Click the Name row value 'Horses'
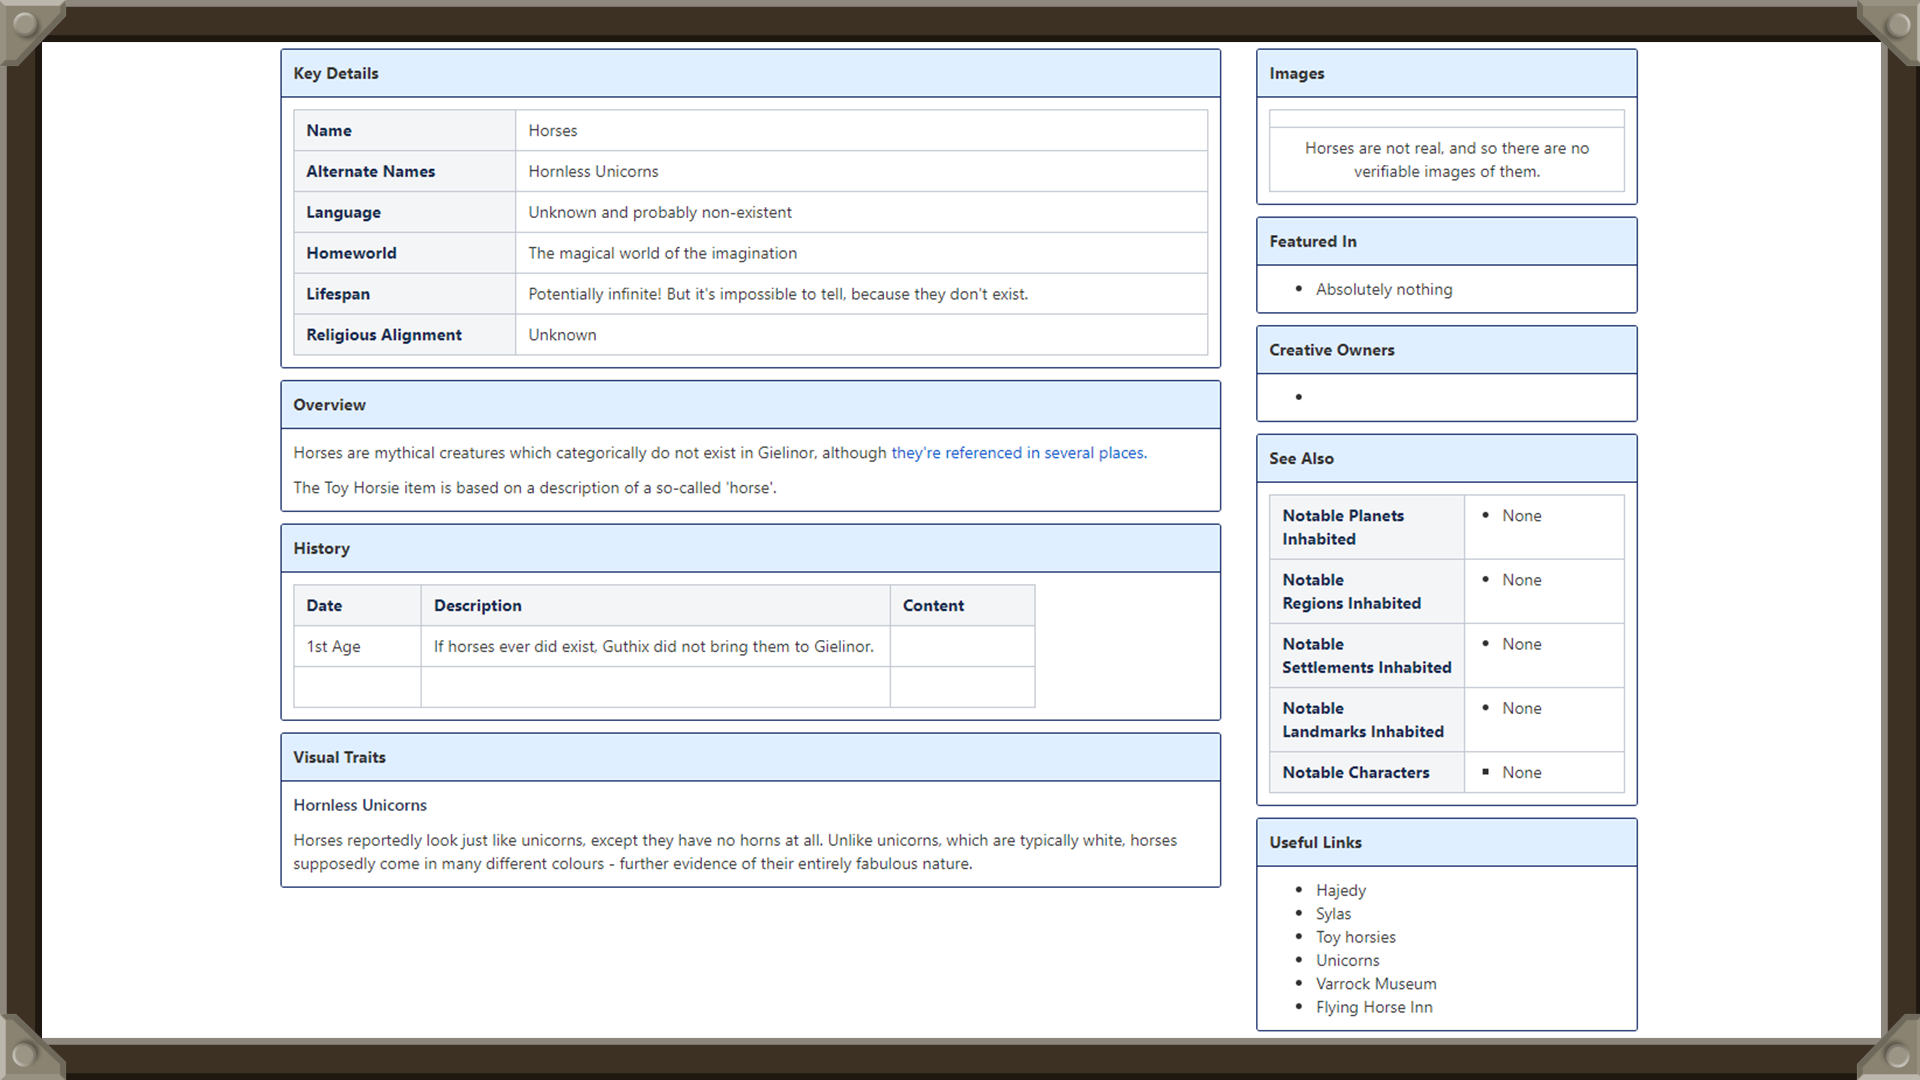Screen dimensions: 1920x1080 point(553,131)
